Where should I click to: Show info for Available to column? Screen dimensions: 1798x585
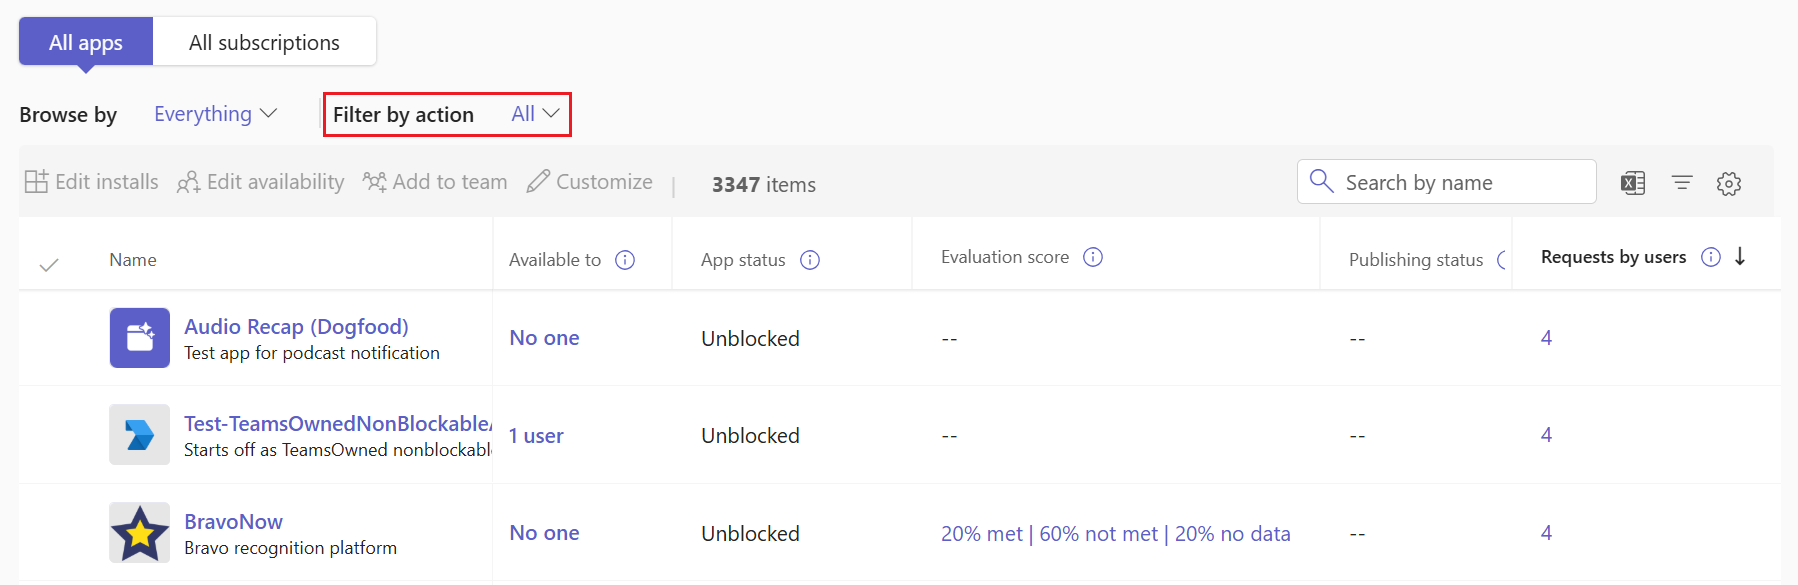[x=625, y=260]
